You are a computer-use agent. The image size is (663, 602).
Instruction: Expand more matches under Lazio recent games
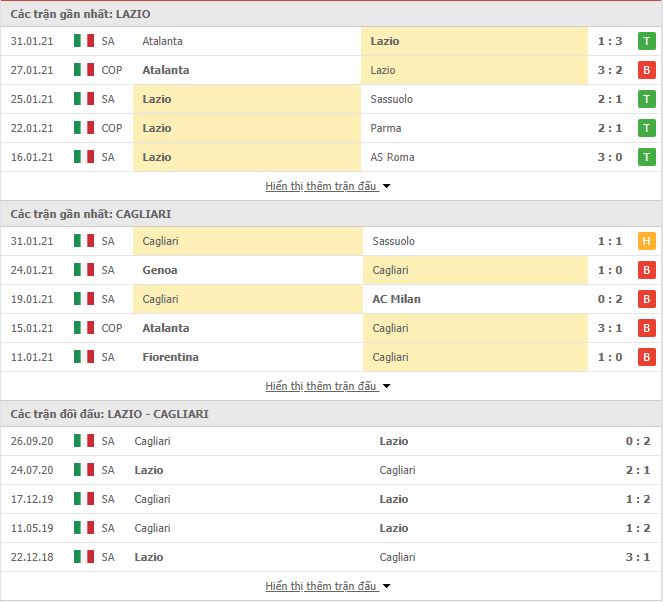click(327, 186)
